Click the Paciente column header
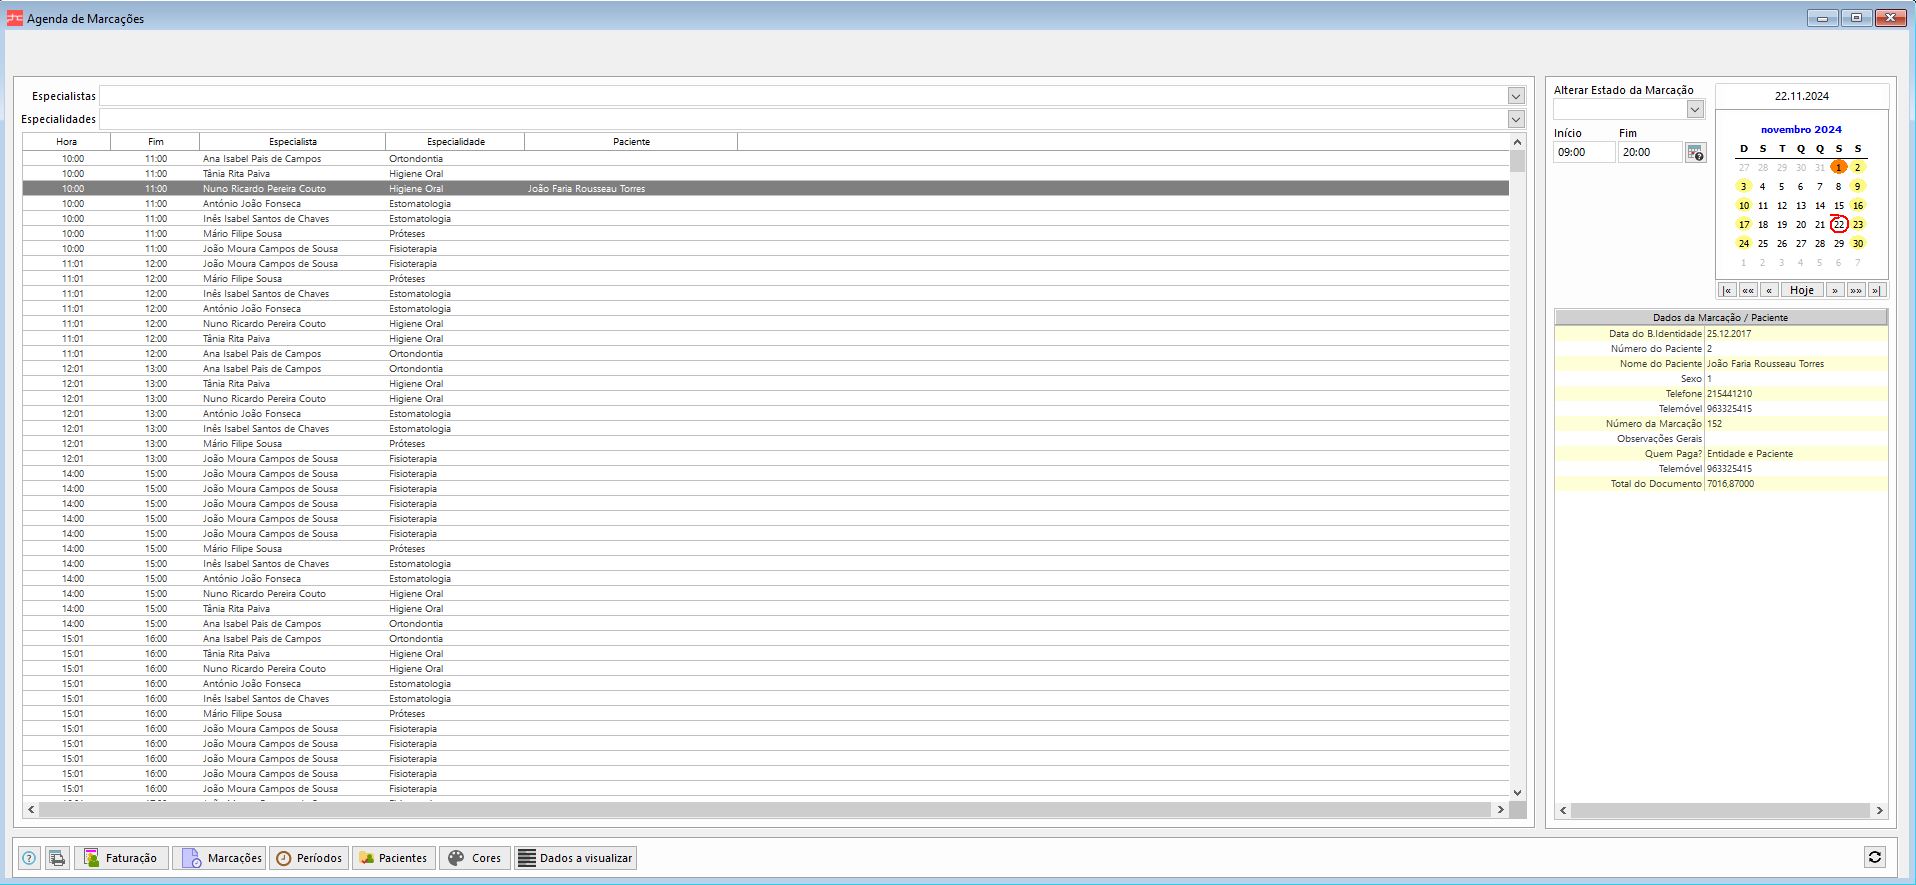 pyautogui.click(x=631, y=142)
